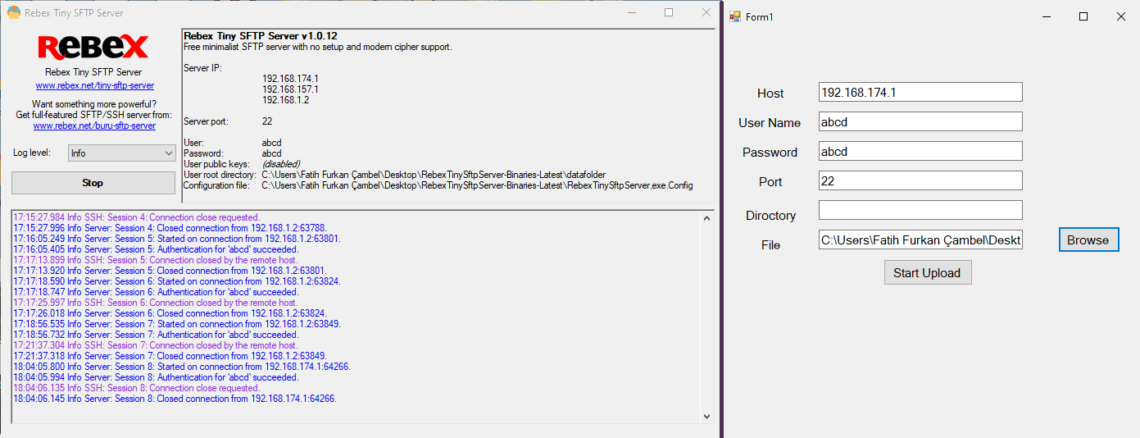This screenshot has width=1140, height=438.
Task: Click the log scrollbar down arrow
Action: tap(708, 416)
